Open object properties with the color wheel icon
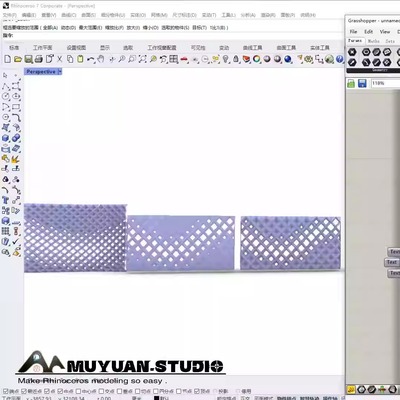 point(257,59)
